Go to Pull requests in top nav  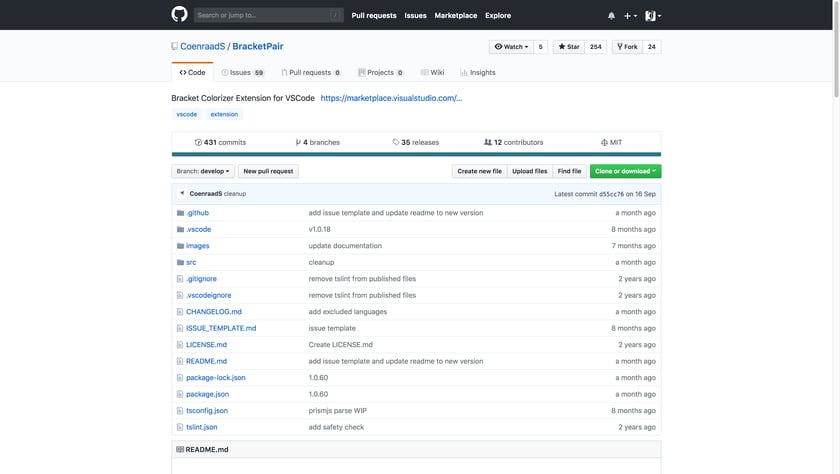click(x=374, y=16)
